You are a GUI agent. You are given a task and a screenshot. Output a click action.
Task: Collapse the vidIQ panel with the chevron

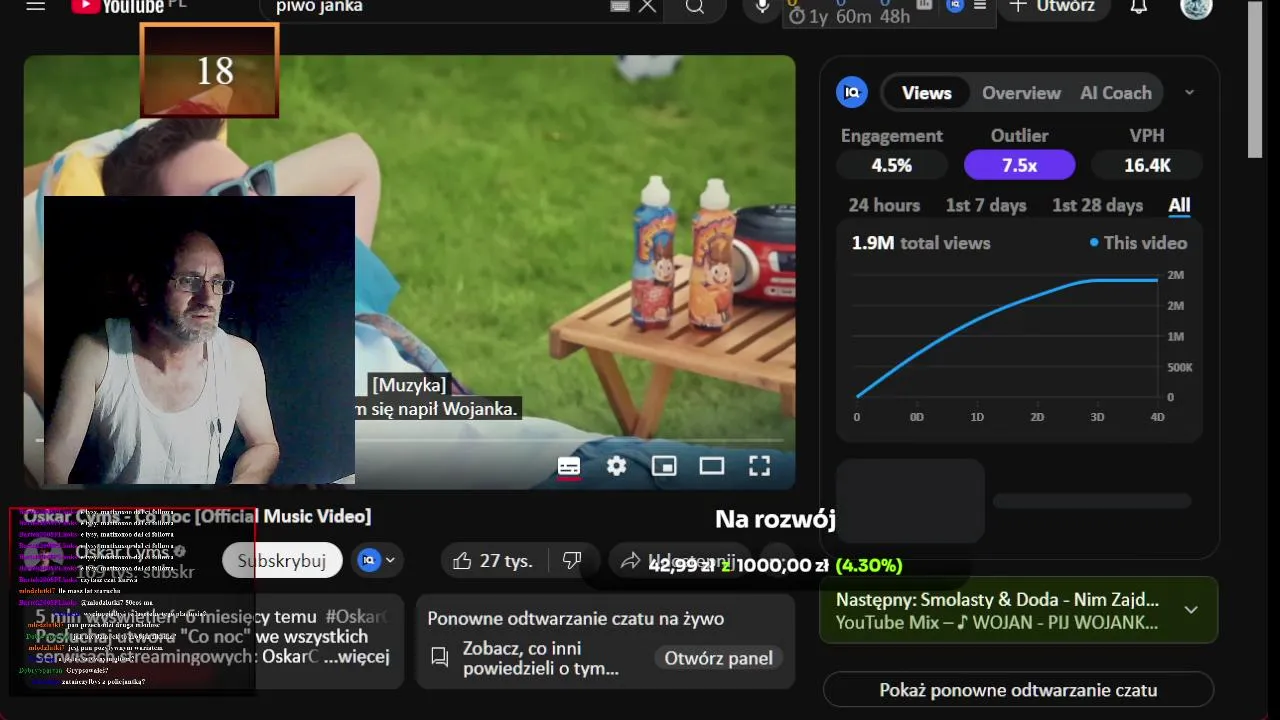pos(1189,93)
